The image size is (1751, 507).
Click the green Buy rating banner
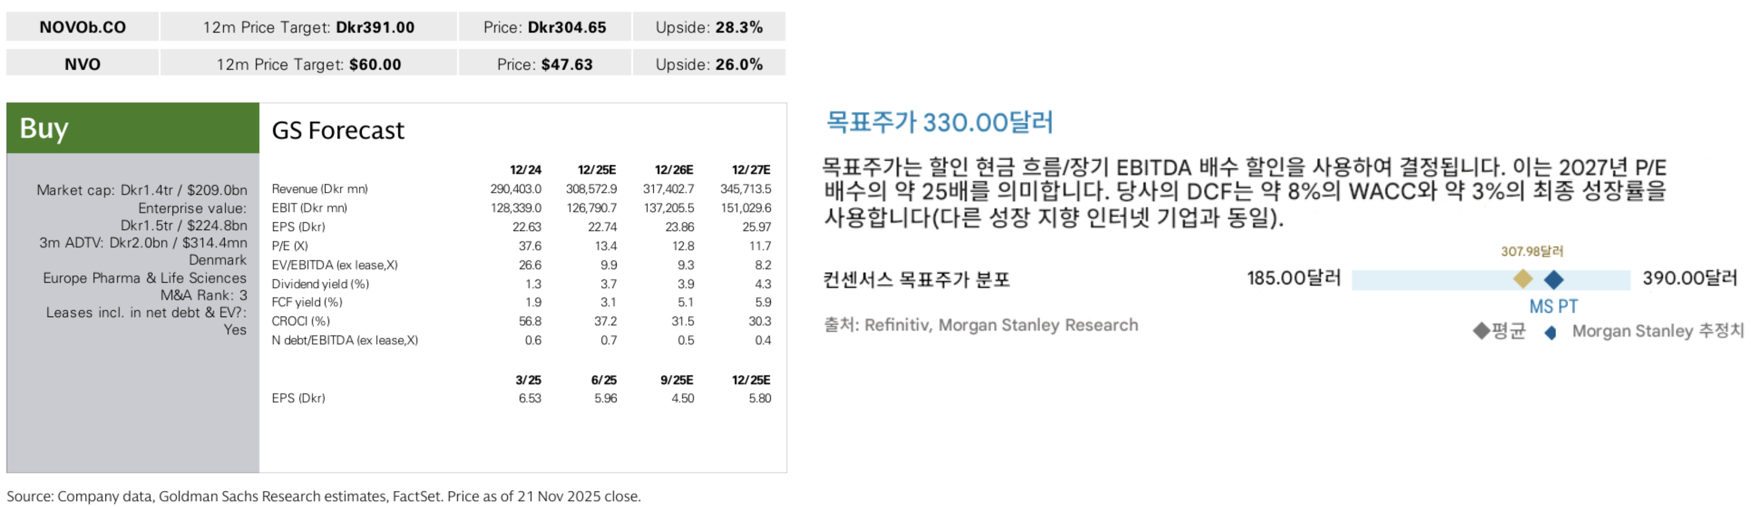tap(133, 128)
